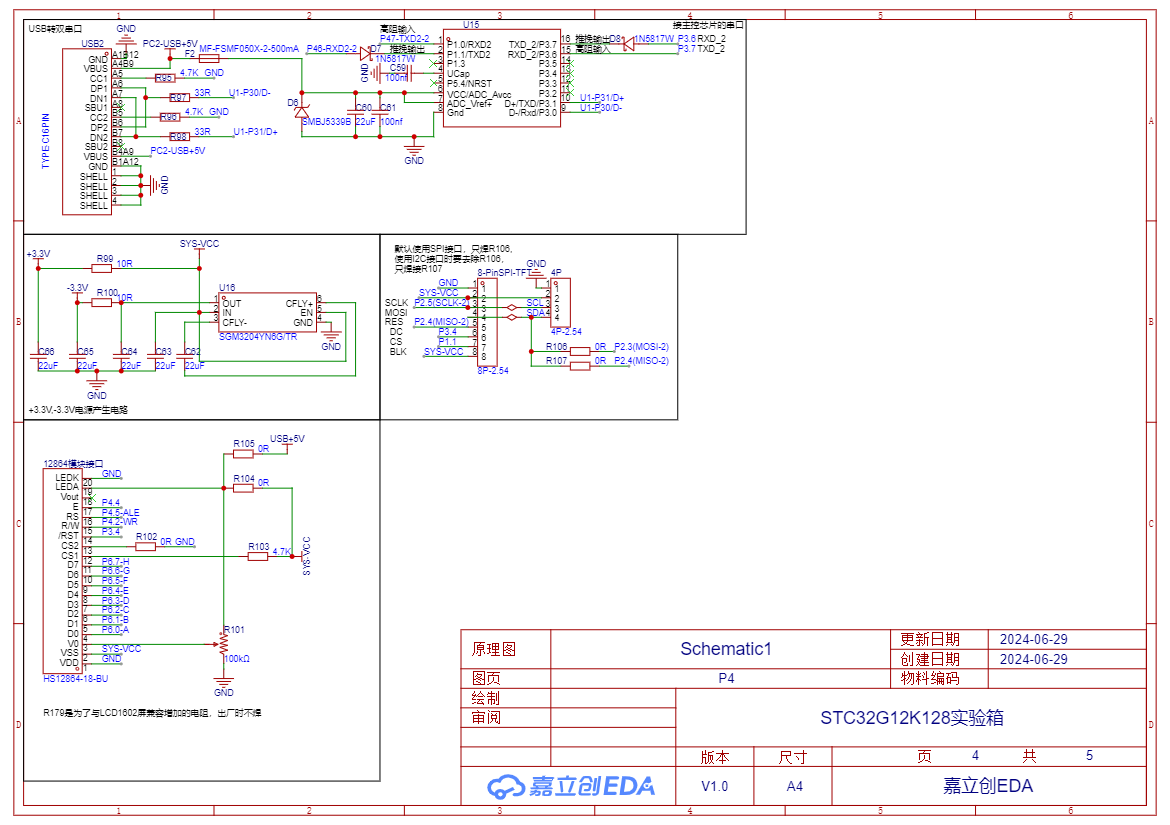
Task: Click the Schematic1 title field
Action: click(726, 649)
